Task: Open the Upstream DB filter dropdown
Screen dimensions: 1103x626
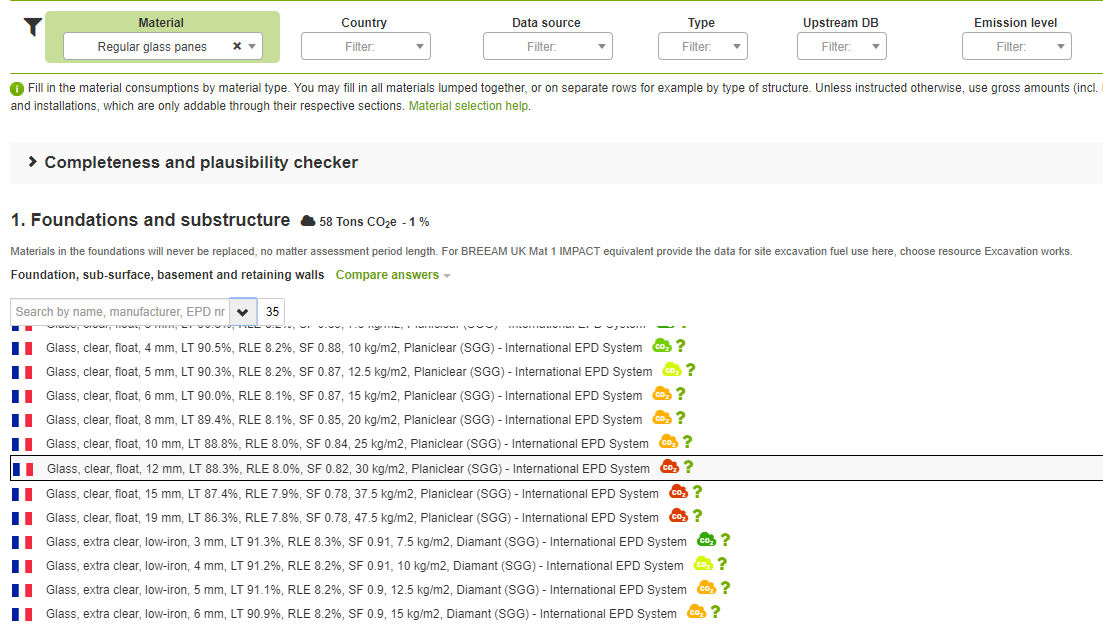Action: (x=841, y=46)
